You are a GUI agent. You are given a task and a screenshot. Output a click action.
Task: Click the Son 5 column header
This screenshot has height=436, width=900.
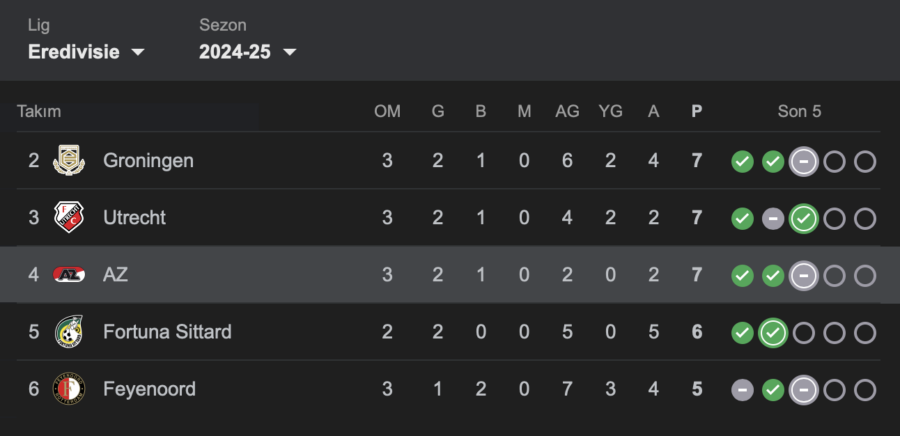click(799, 111)
